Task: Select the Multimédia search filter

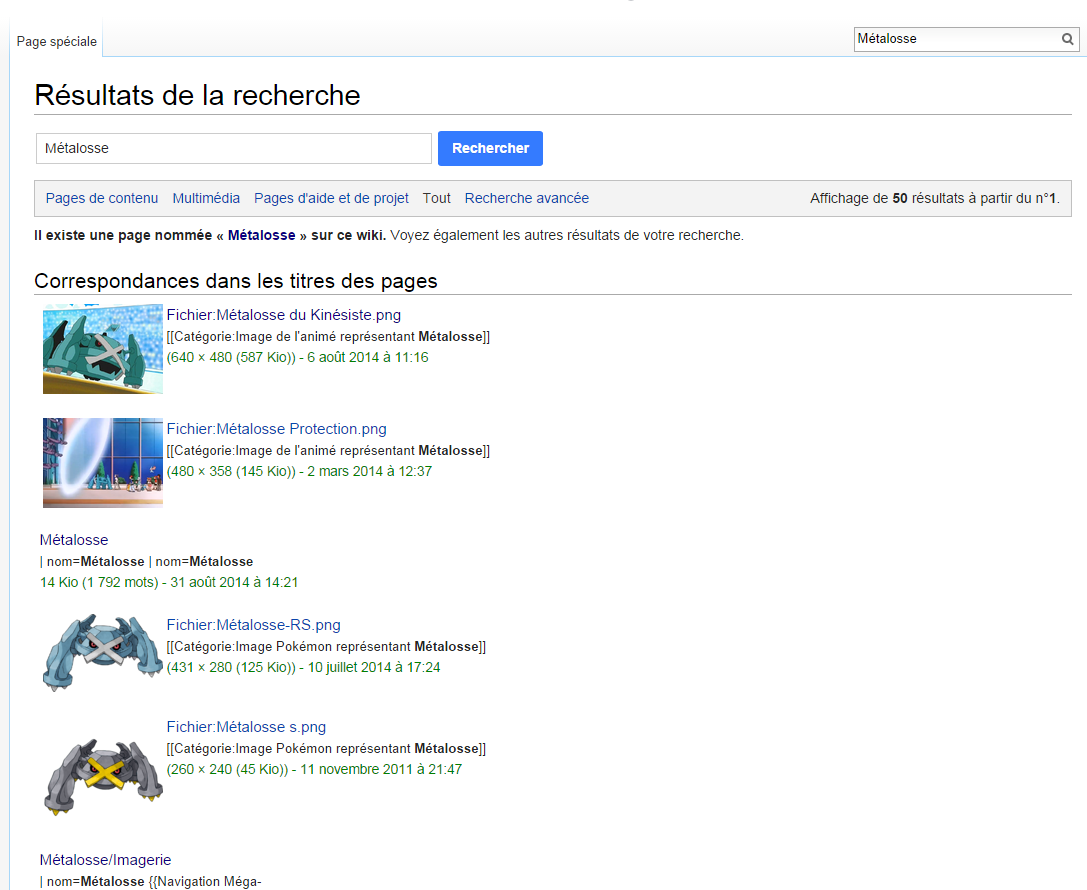Action: 206,198
